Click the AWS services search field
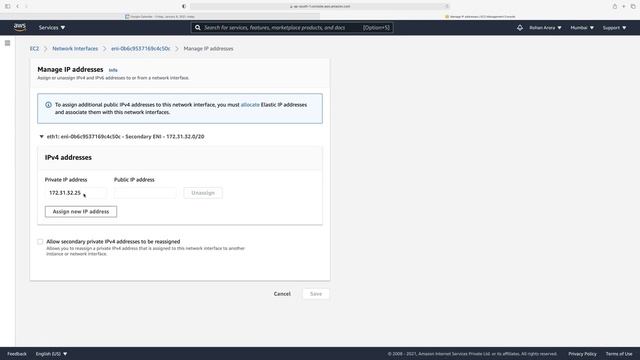Viewport: 640px width, 360px height. tap(292, 28)
